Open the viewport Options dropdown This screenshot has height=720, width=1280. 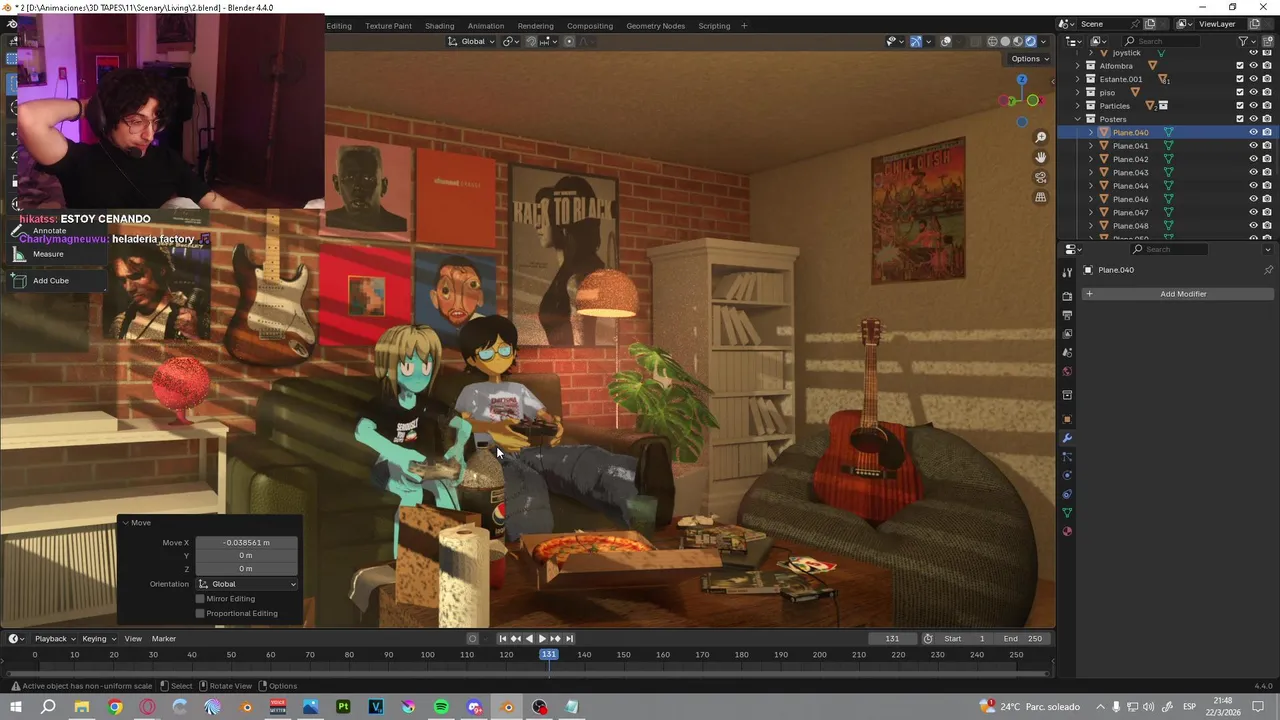(1029, 59)
